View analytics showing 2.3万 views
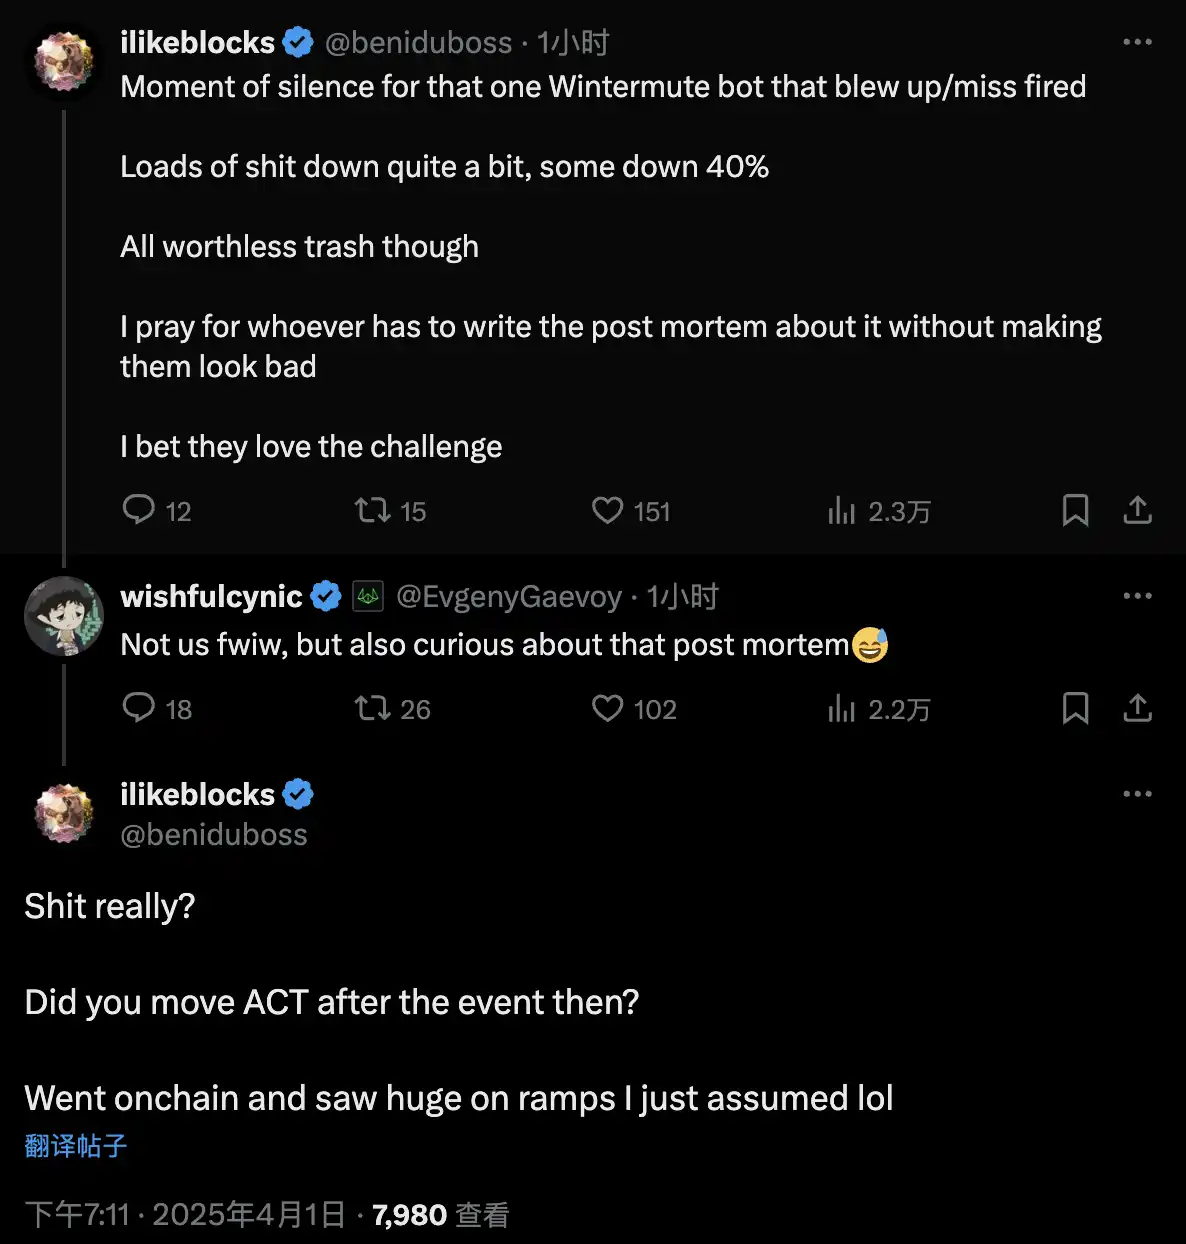The image size is (1186, 1244). point(842,511)
